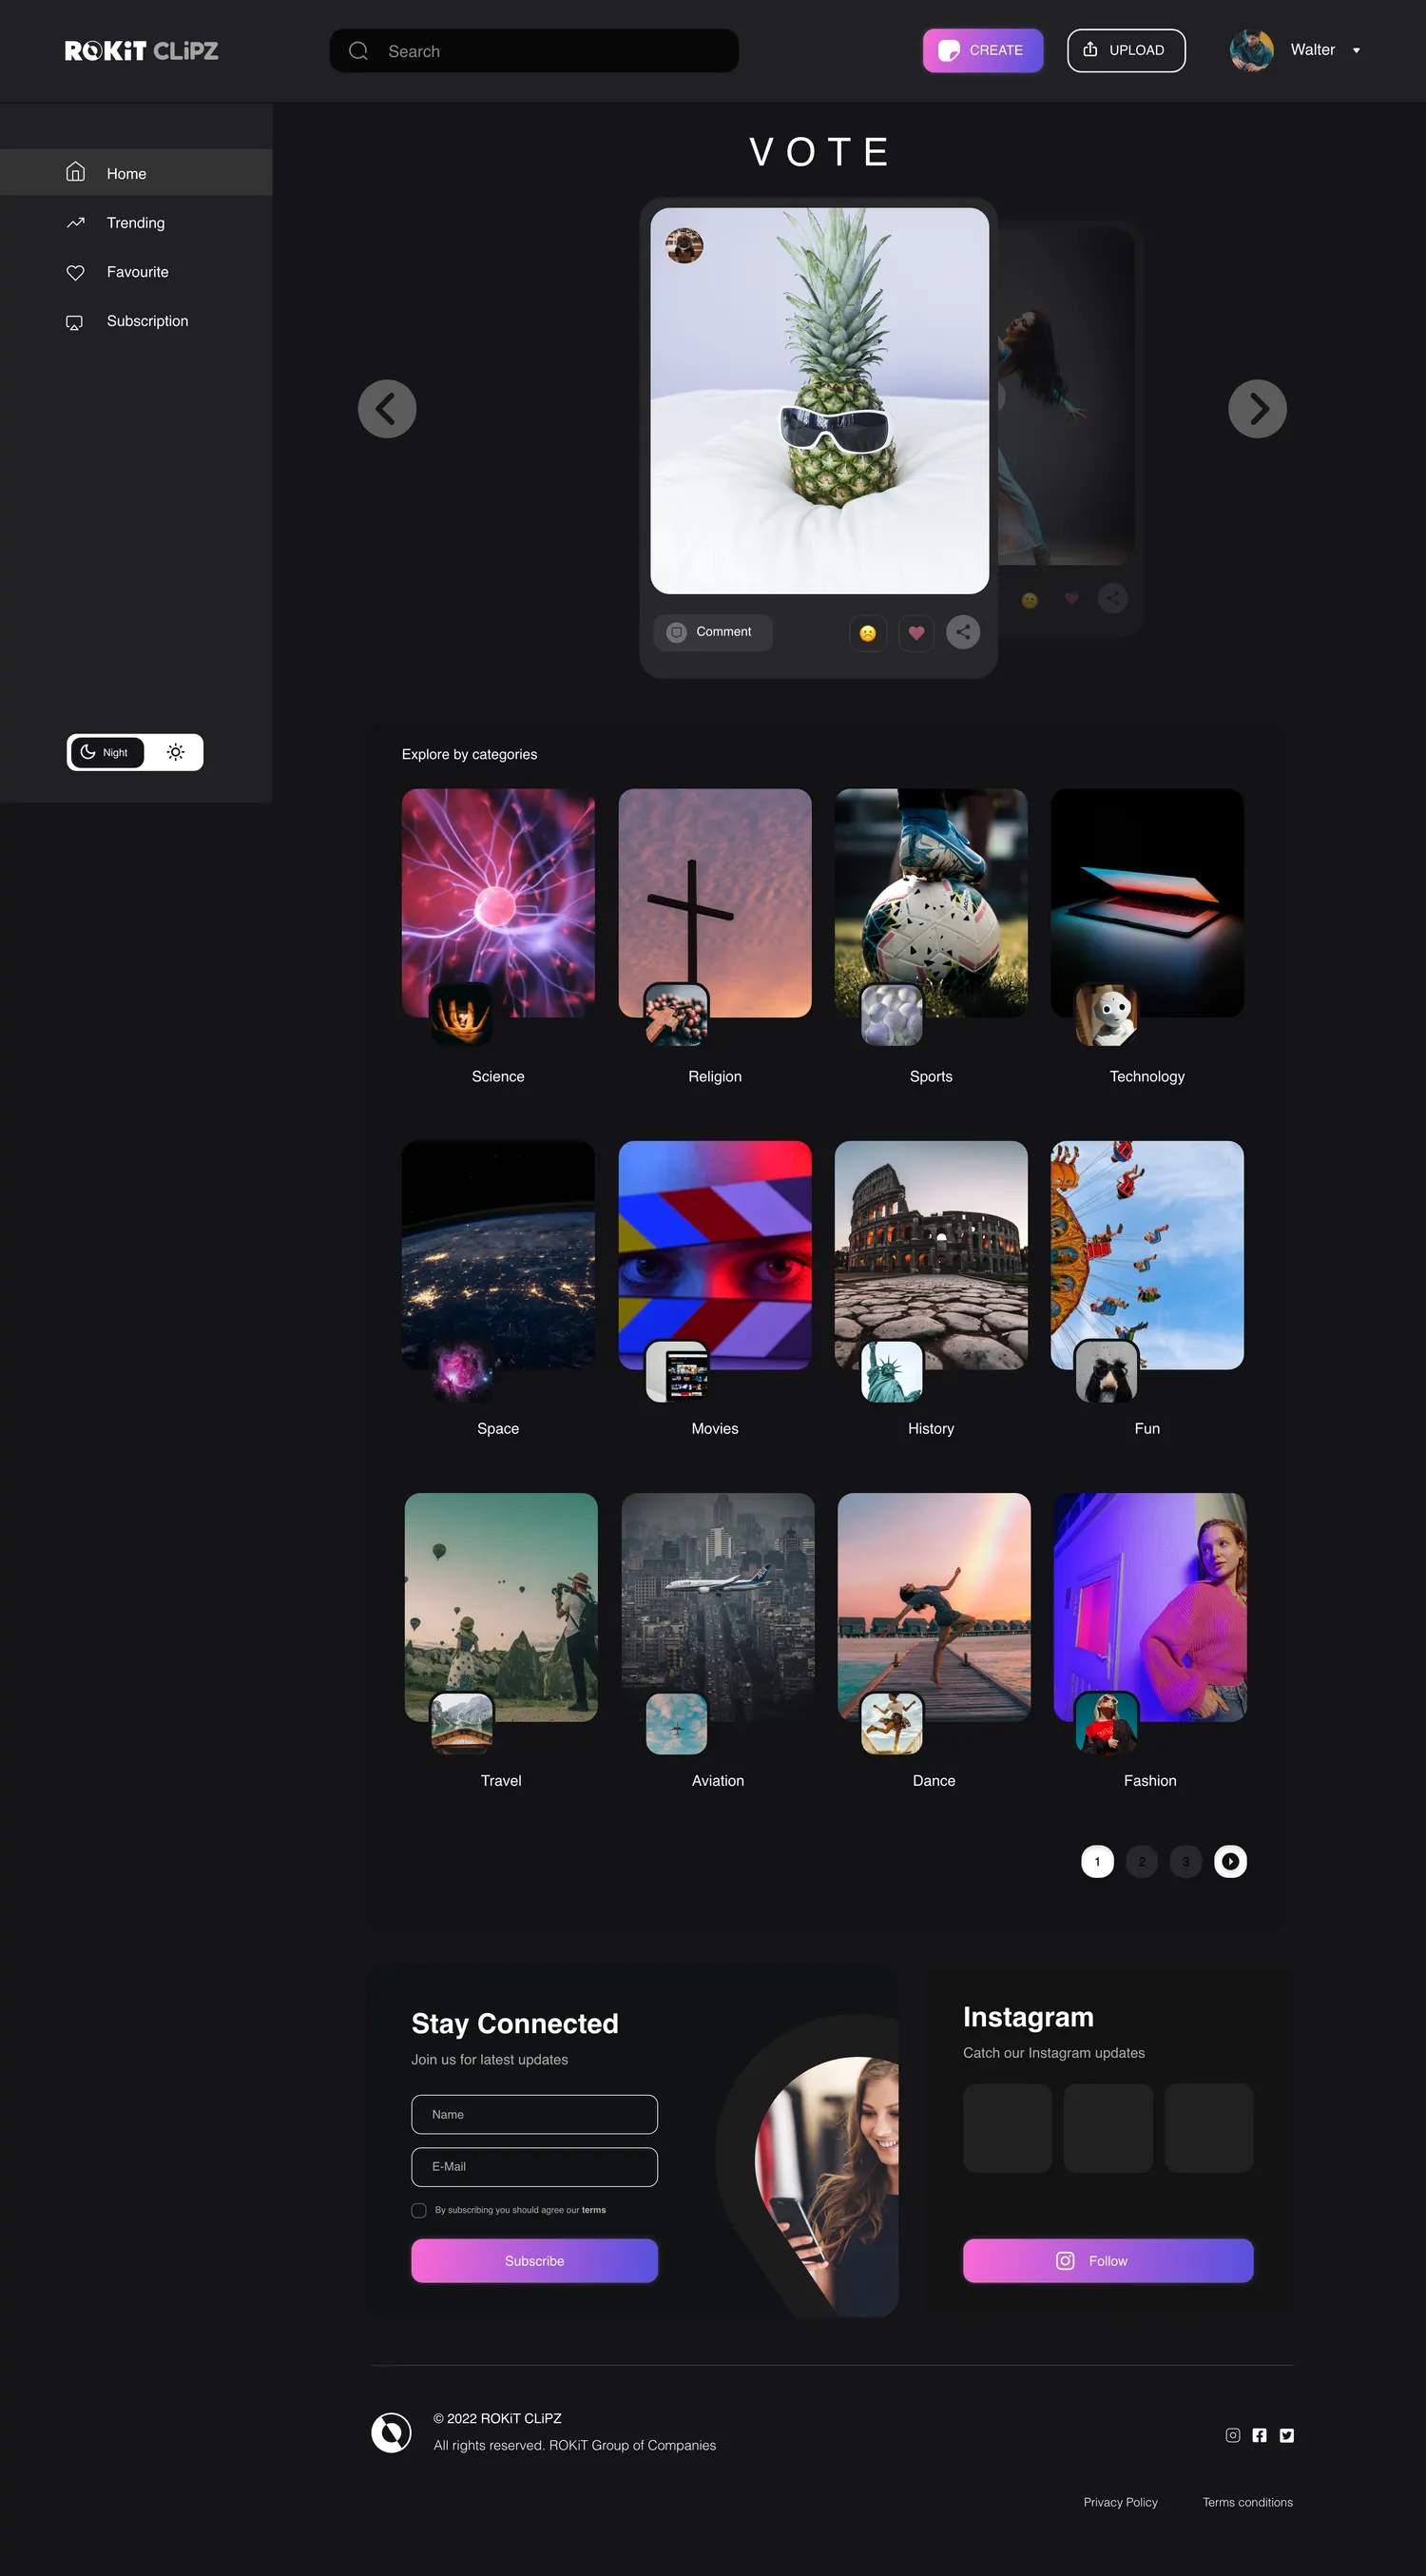This screenshot has height=2576, width=1426.
Task: Click the Home house icon in the sidebar
Action: click(x=75, y=172)
